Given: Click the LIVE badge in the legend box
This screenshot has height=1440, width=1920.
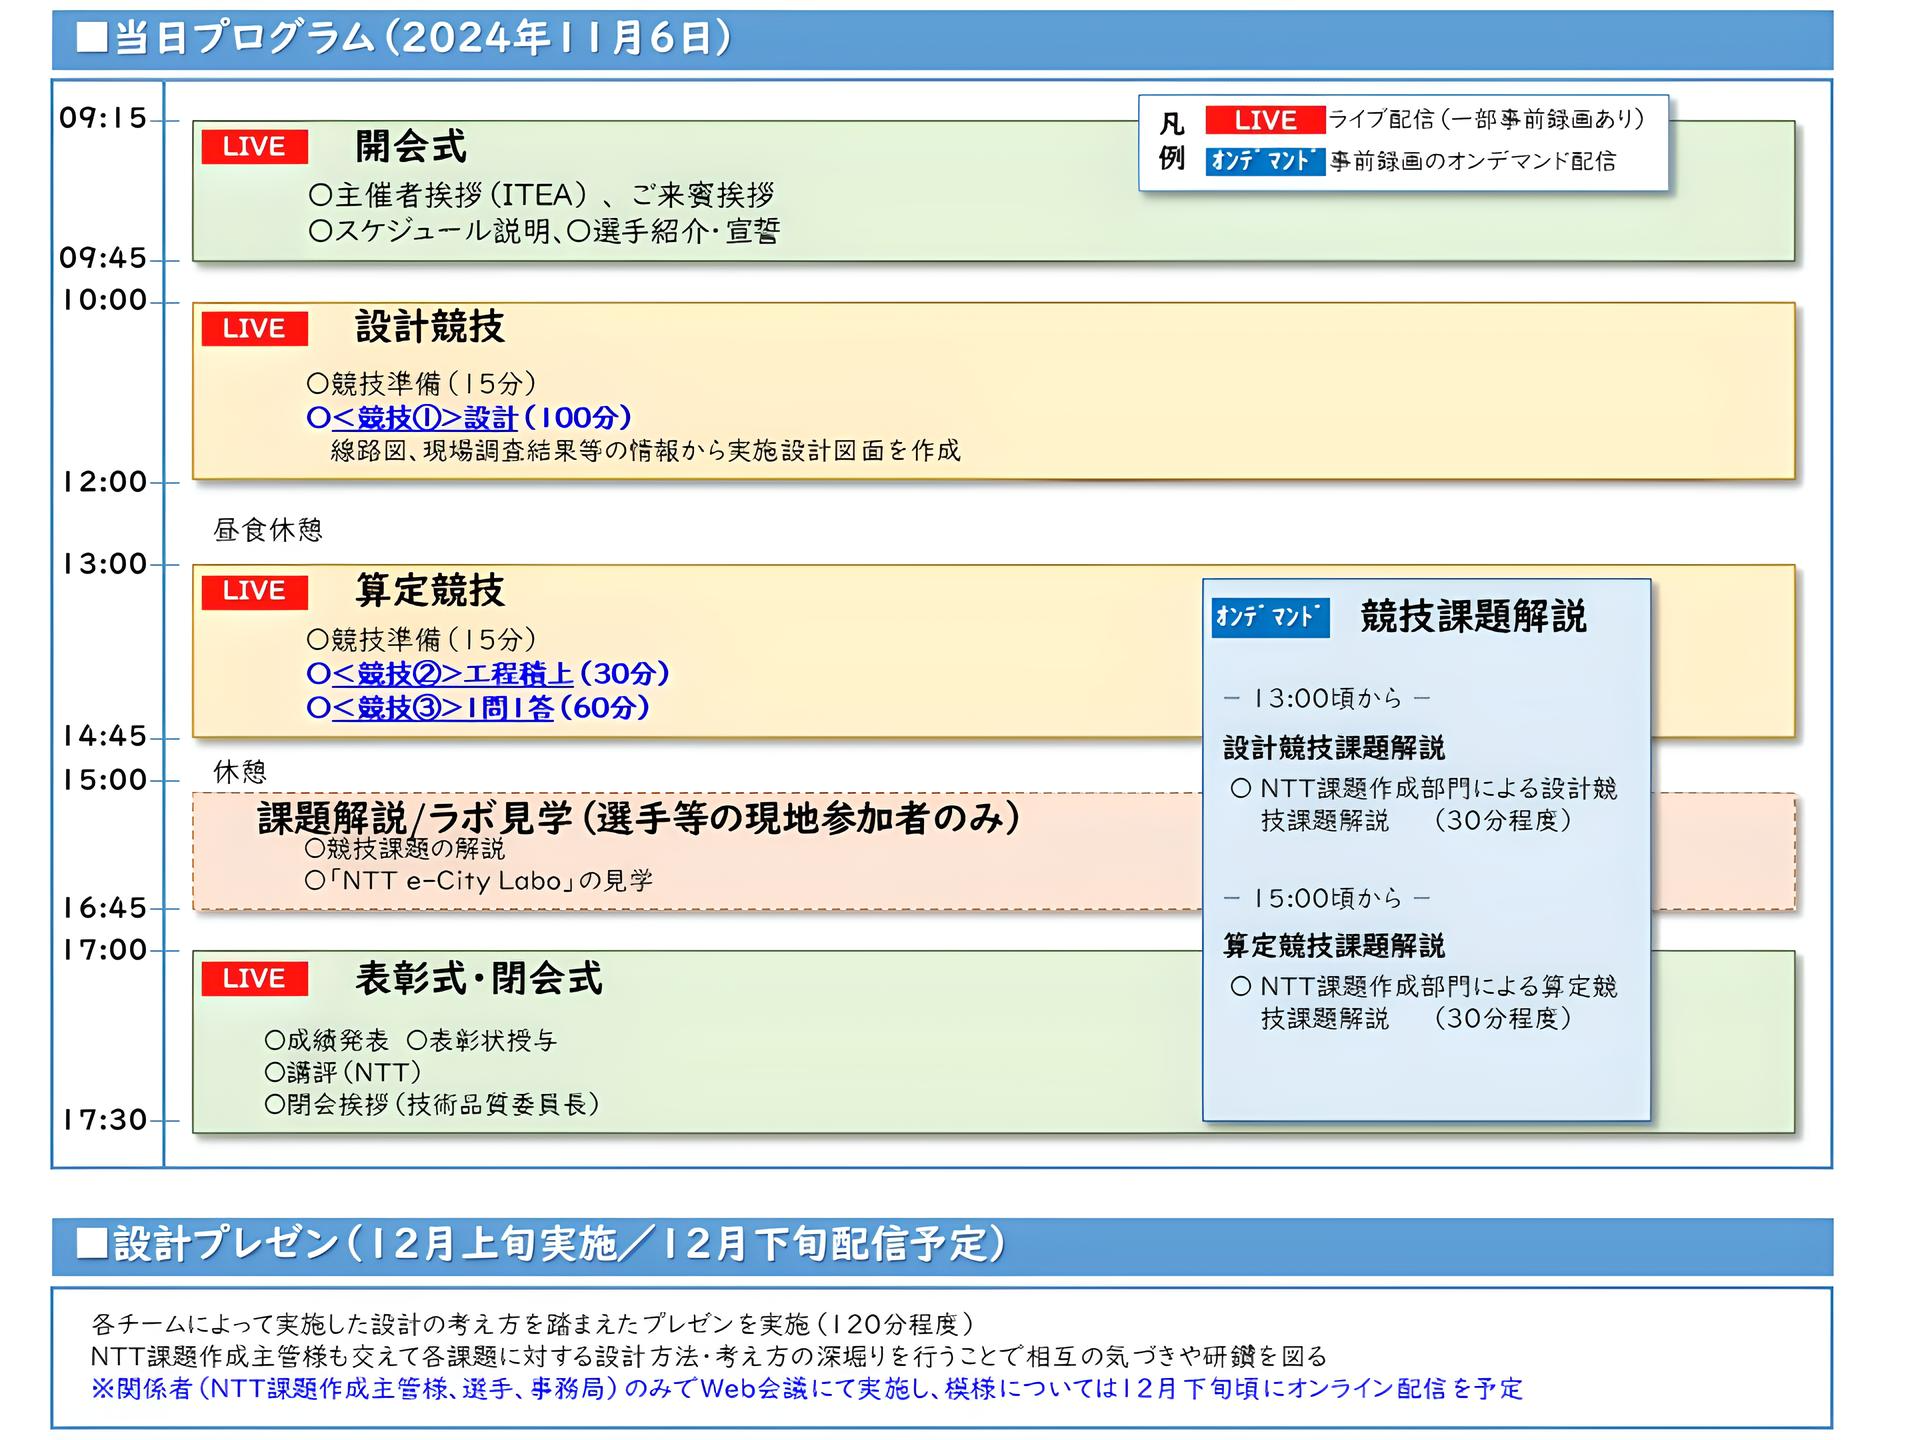Looking at the screenshot, I should [x=1265, y=120].
